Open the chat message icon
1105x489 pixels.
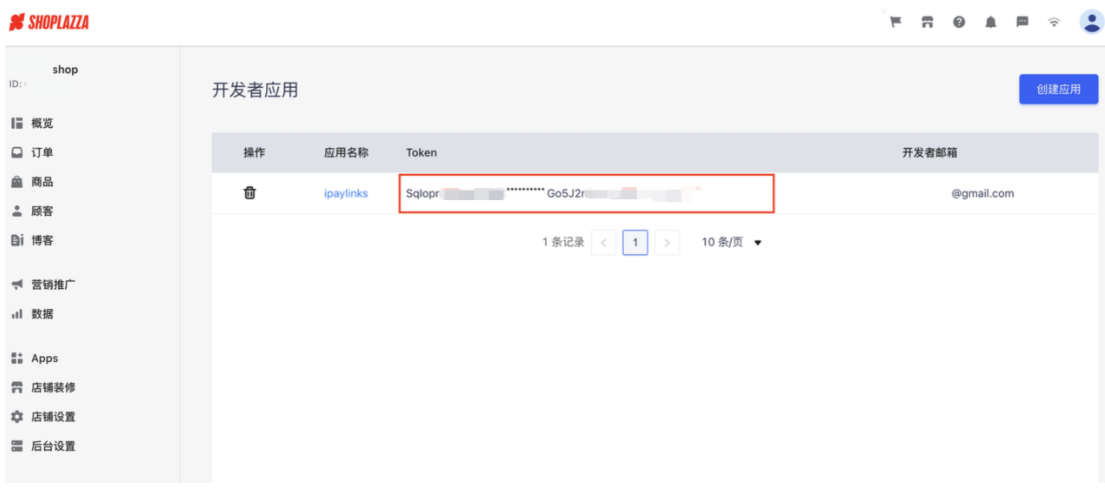coord(1023,22)
